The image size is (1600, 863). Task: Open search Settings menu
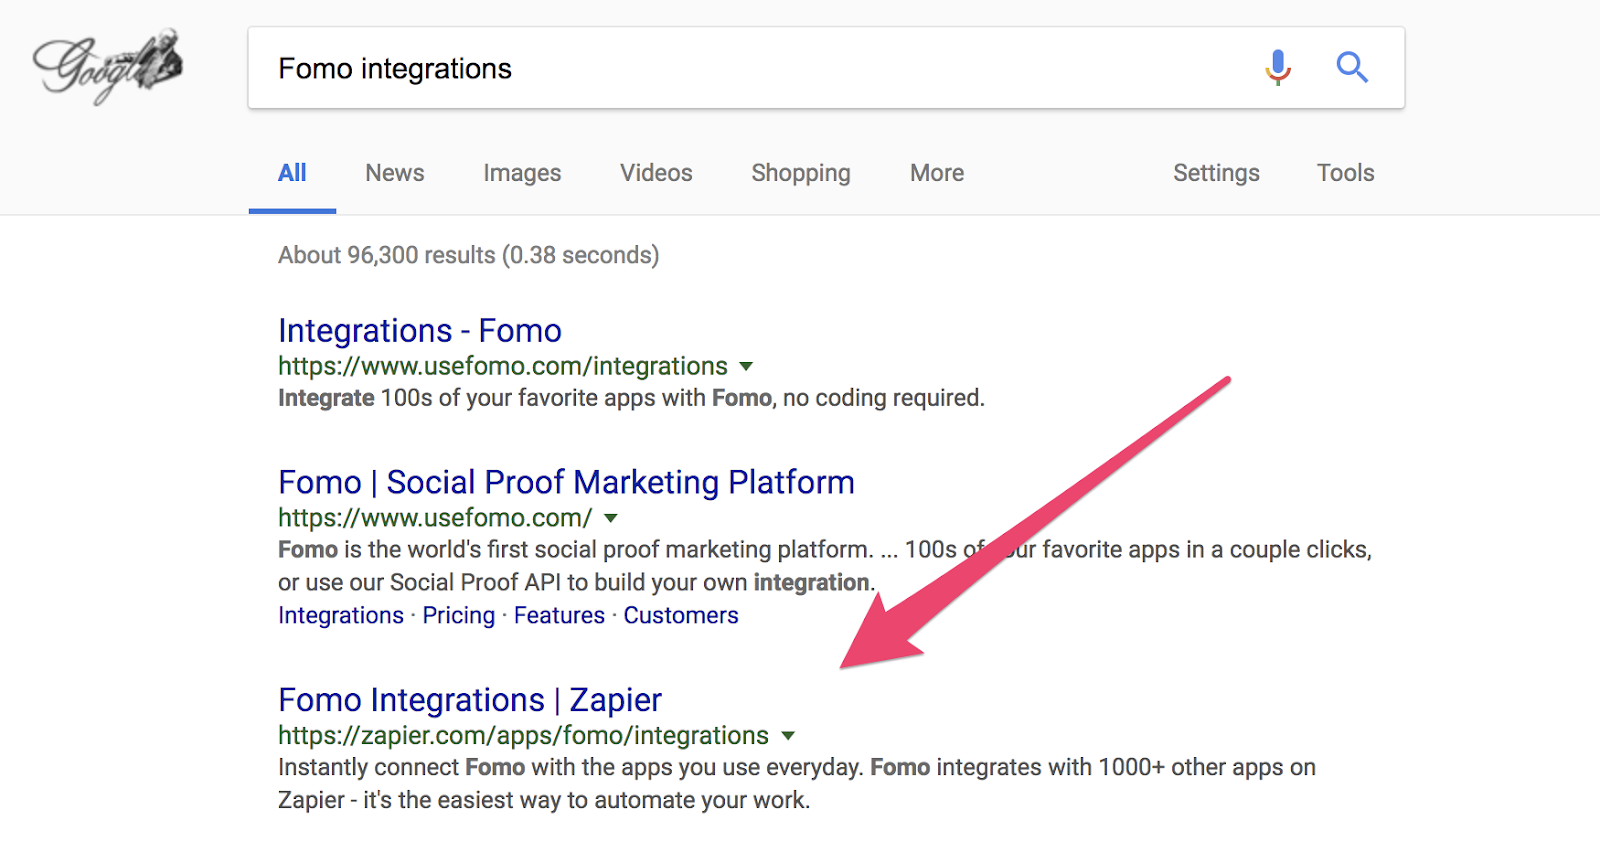point(1215,173)
